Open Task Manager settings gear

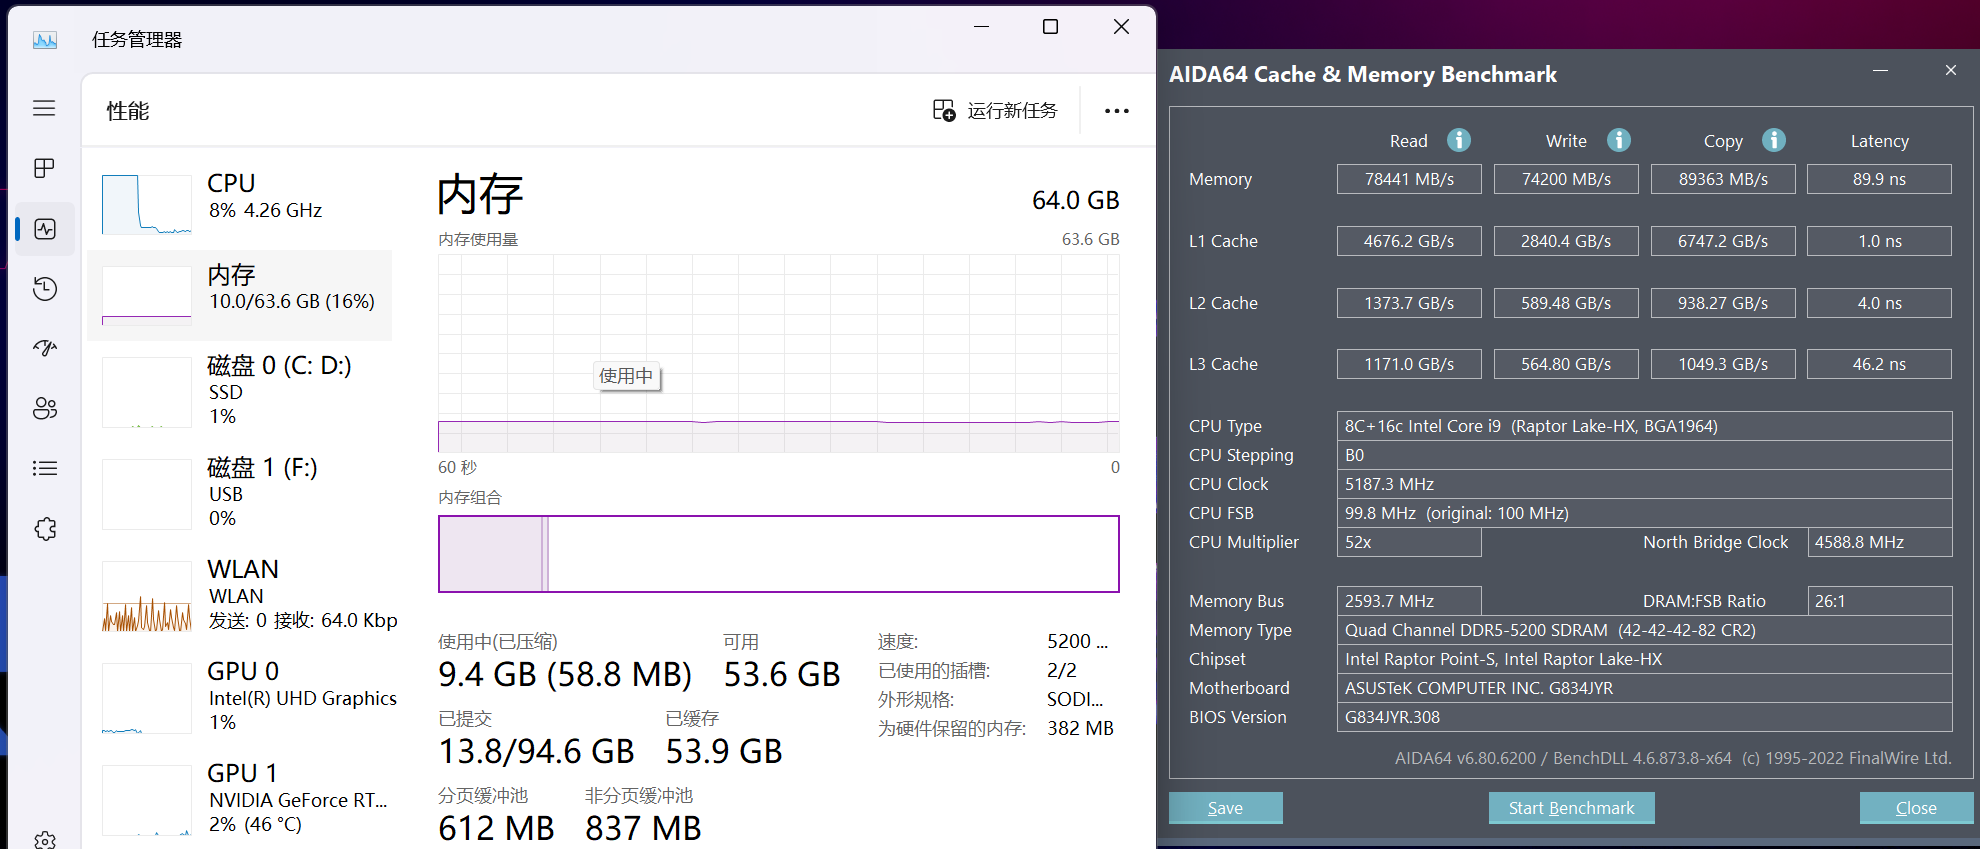44,840
